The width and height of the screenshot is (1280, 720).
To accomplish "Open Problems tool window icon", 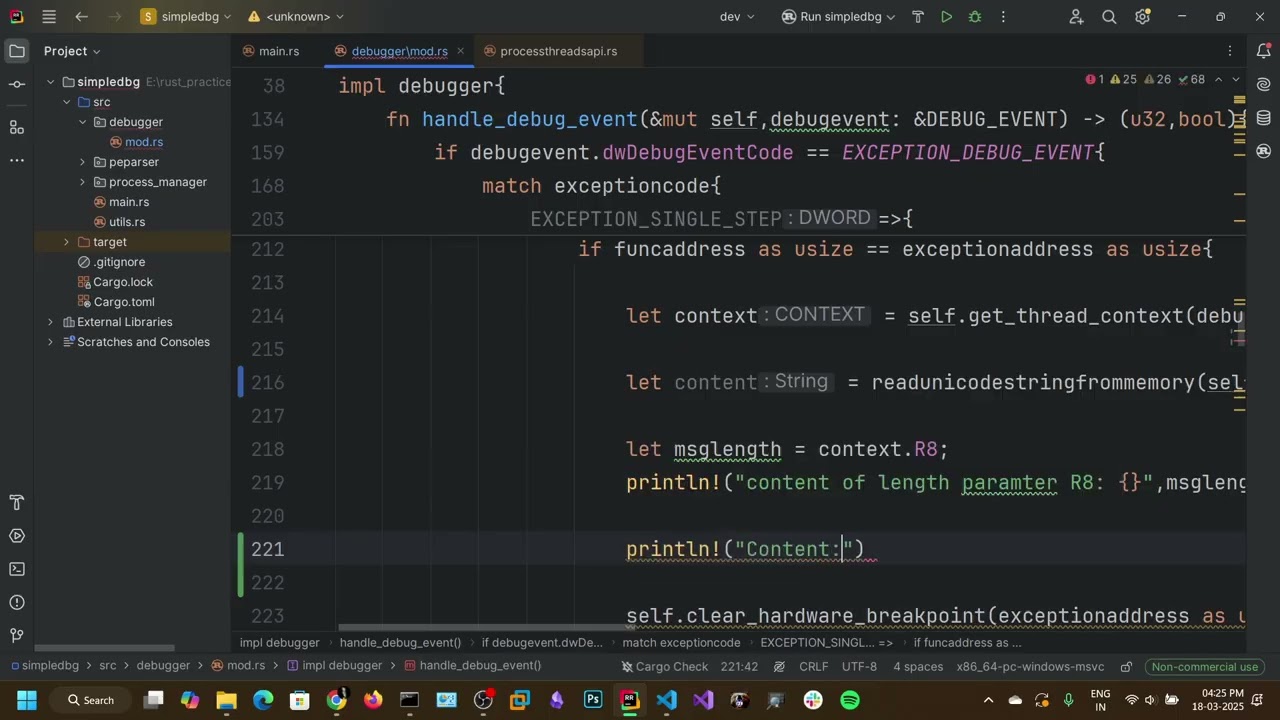I will (17, 602).
